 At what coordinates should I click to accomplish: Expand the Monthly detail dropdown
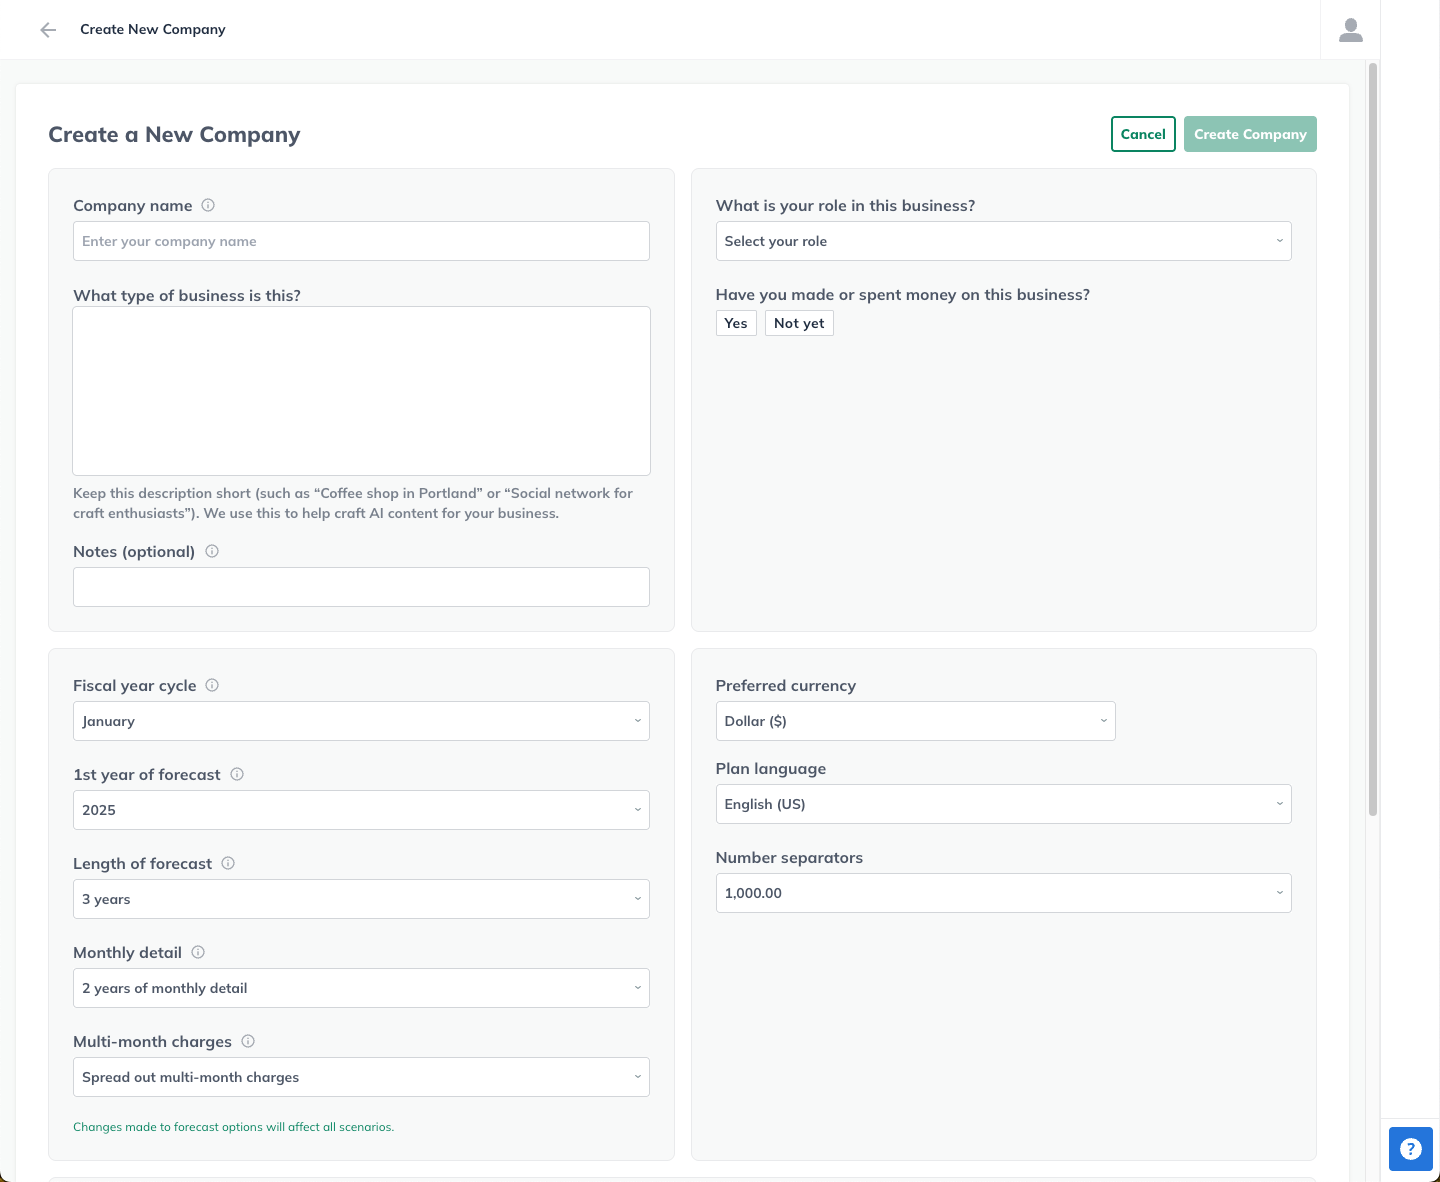[361, 988]
